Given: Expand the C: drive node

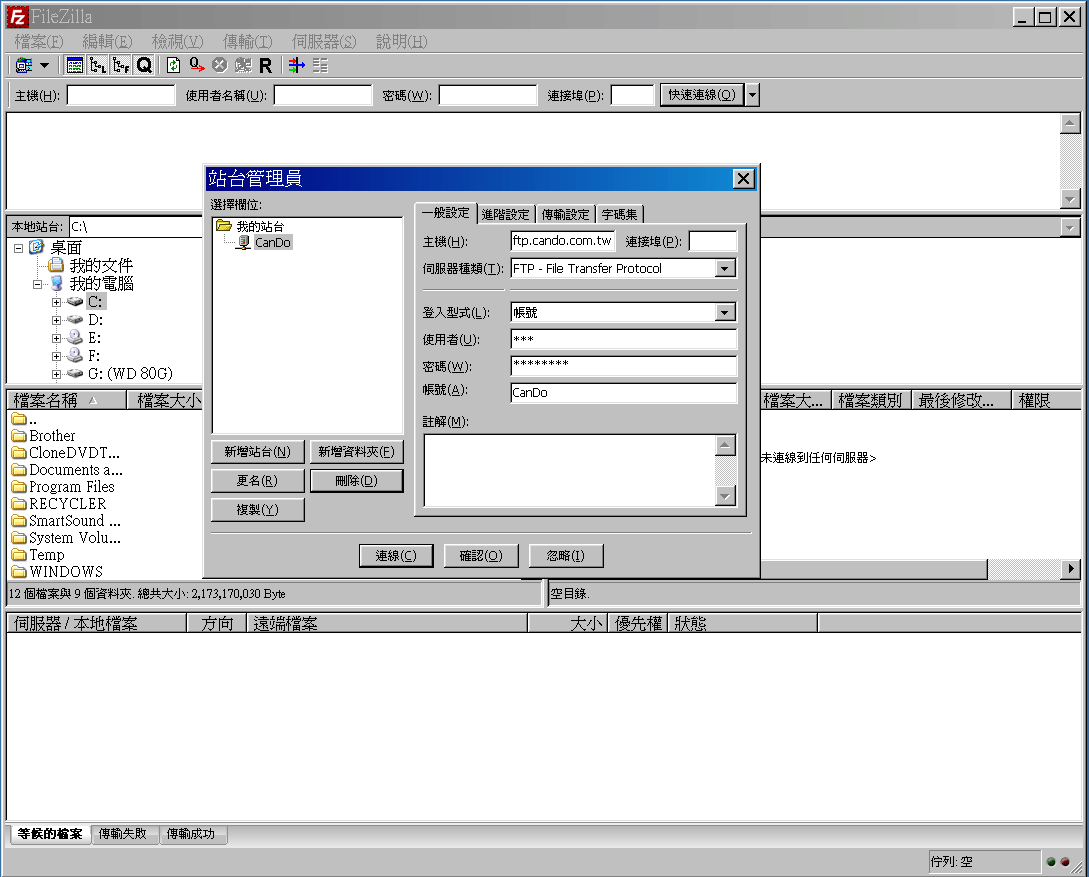Looking at the screenshot, I should 56,302.
